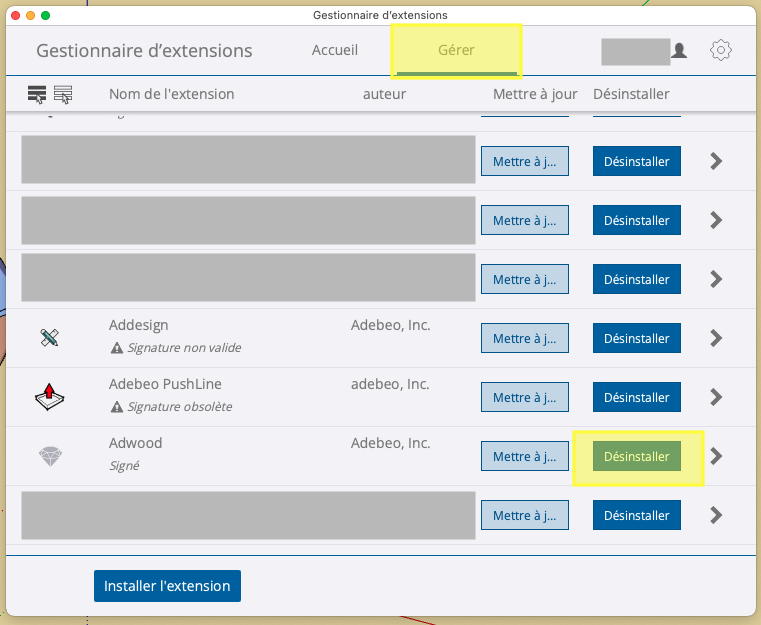Expand details chevron for Adebeo PushLine
This screenshot has height=625, width=761.
[x=716, y=397]
